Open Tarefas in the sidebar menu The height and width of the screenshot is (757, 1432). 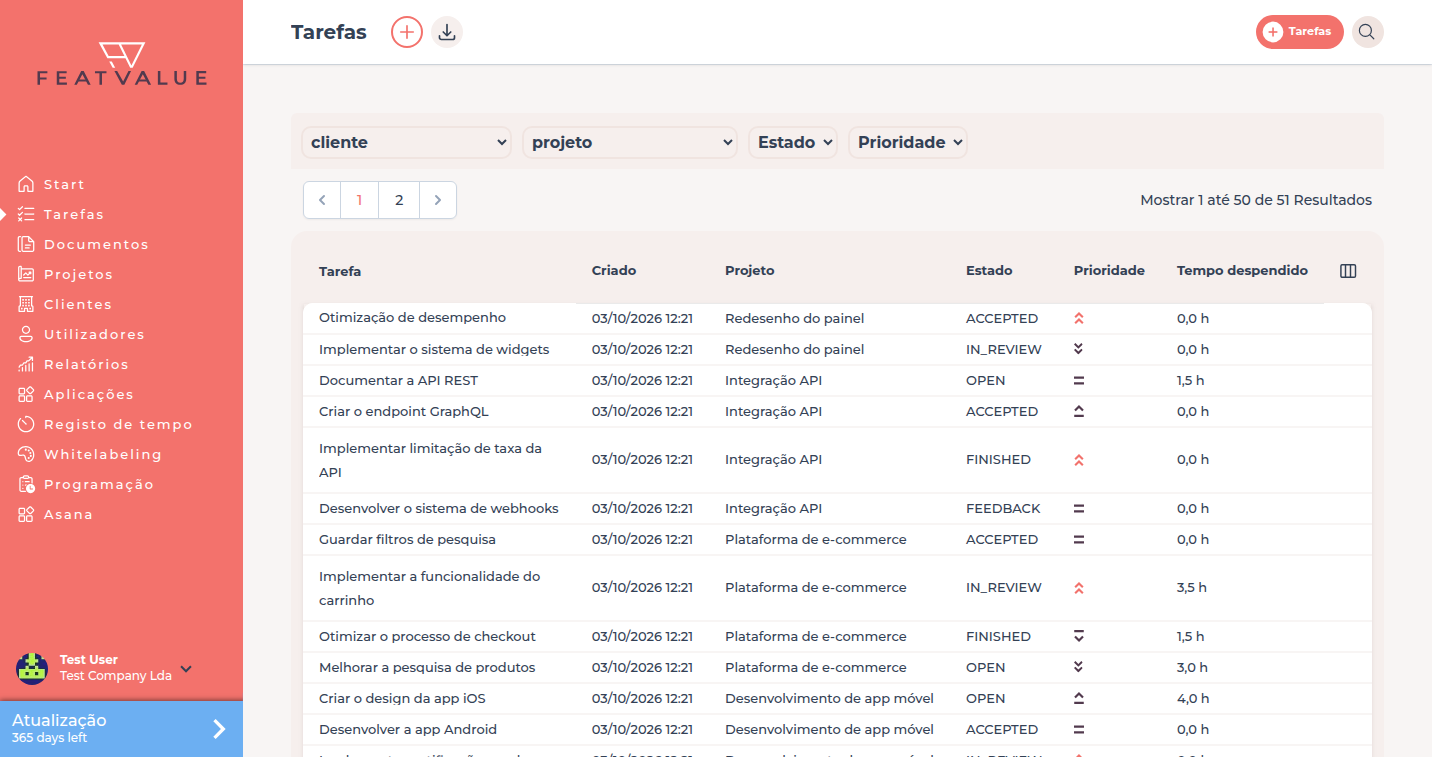pos(74,214)
